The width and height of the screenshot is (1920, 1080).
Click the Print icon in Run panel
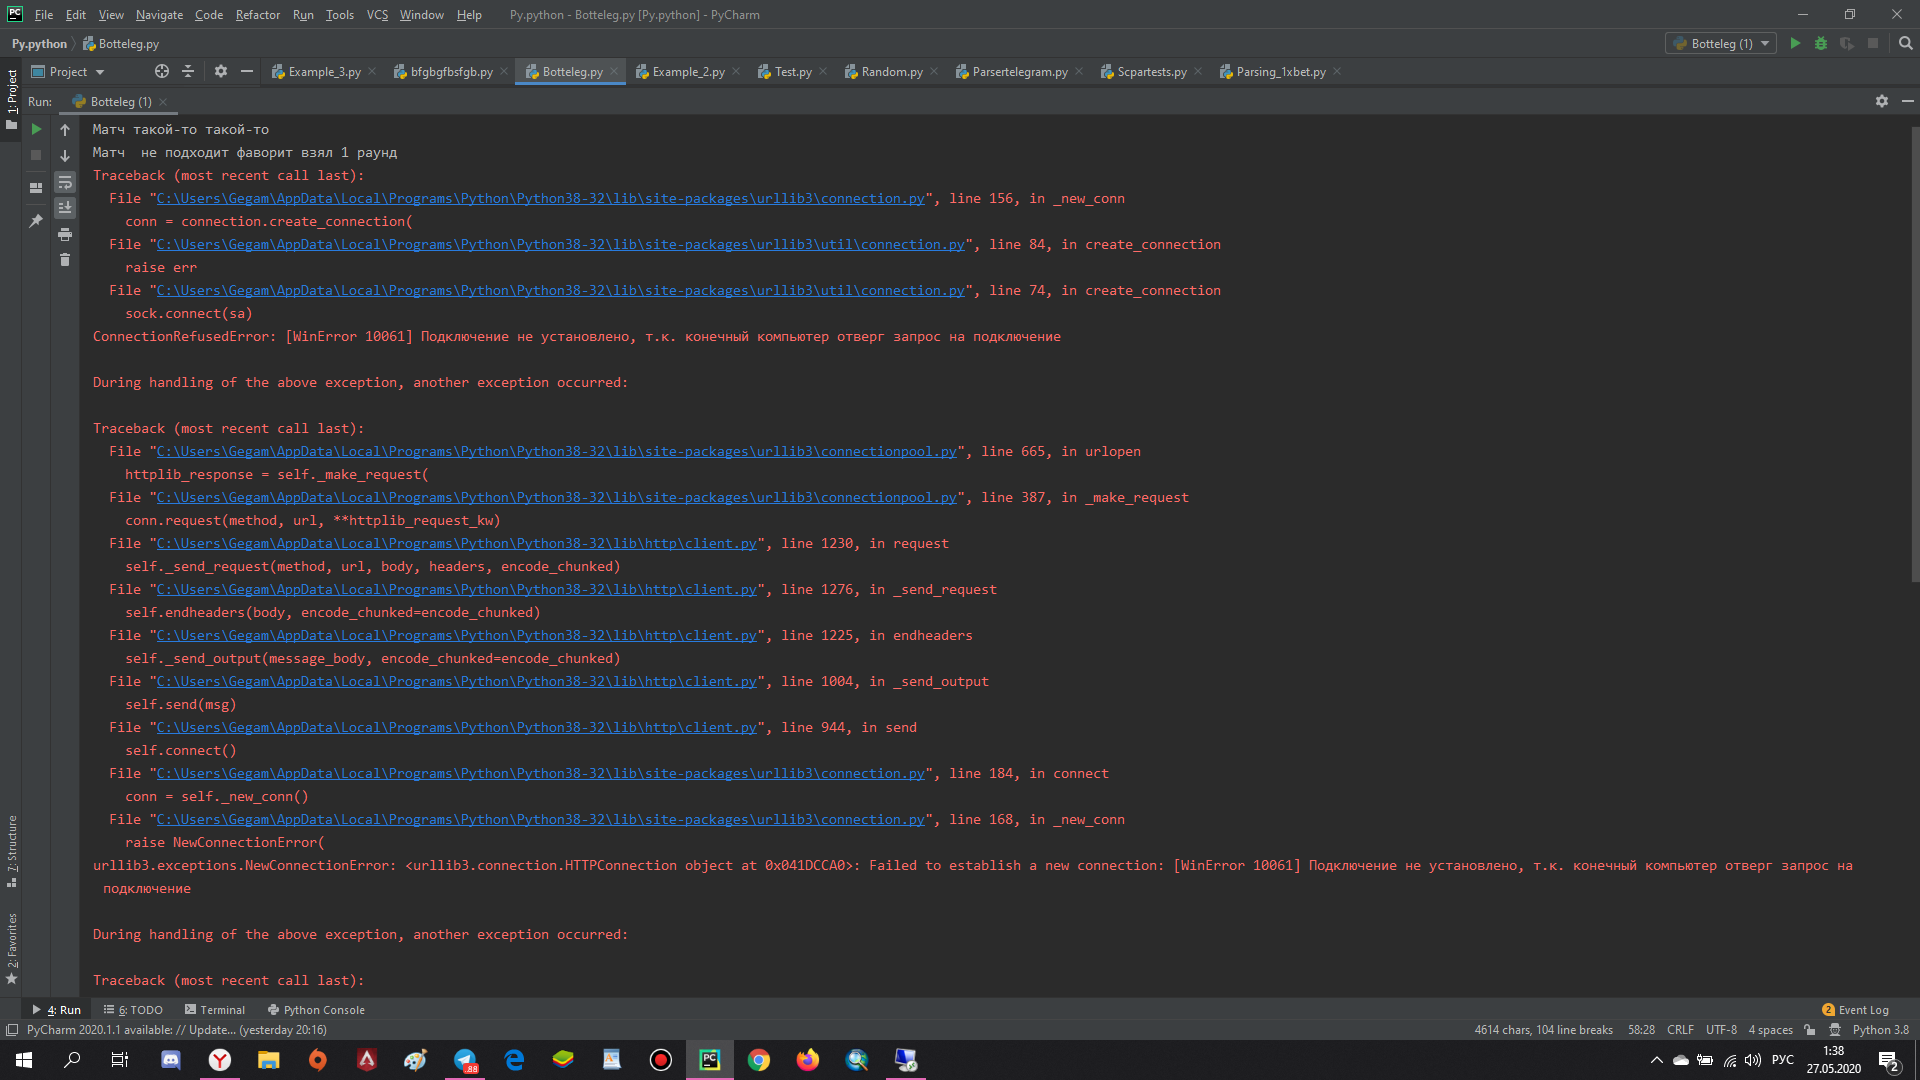(65, 234)
